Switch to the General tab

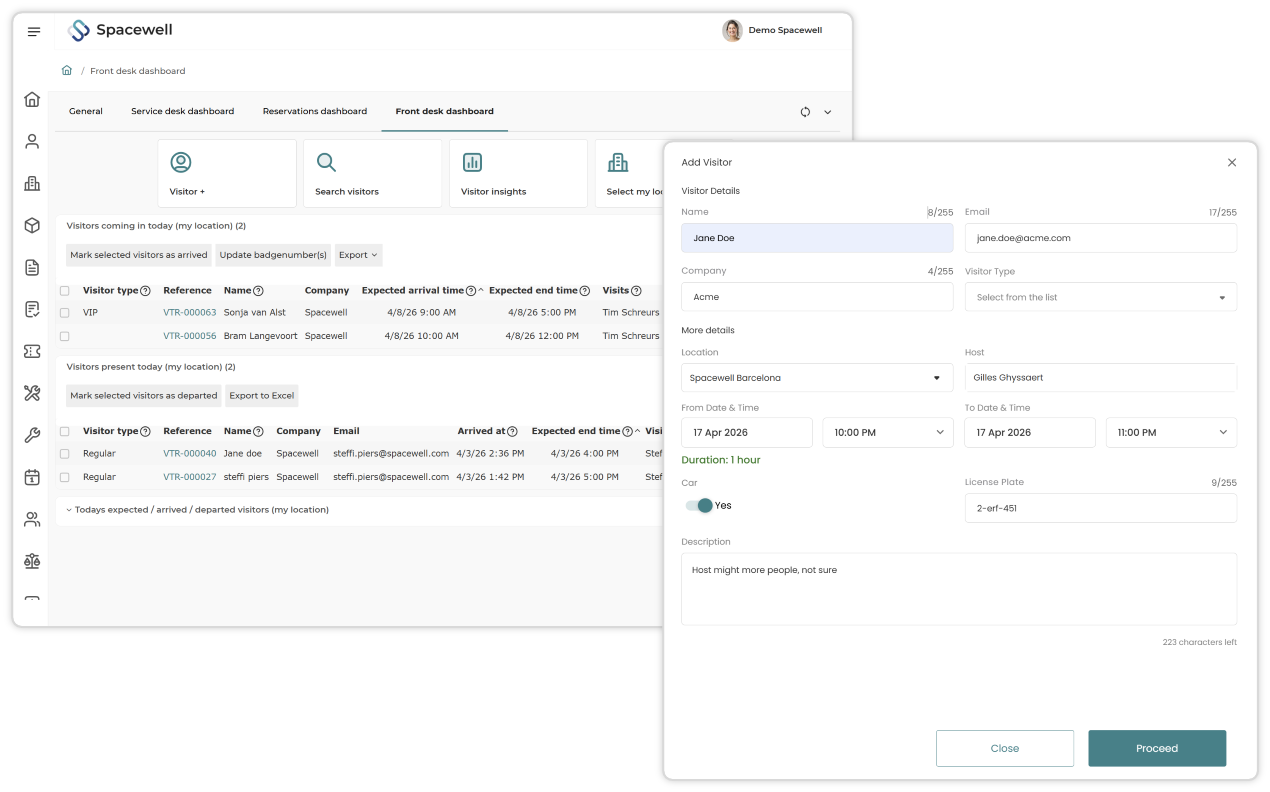86,112
